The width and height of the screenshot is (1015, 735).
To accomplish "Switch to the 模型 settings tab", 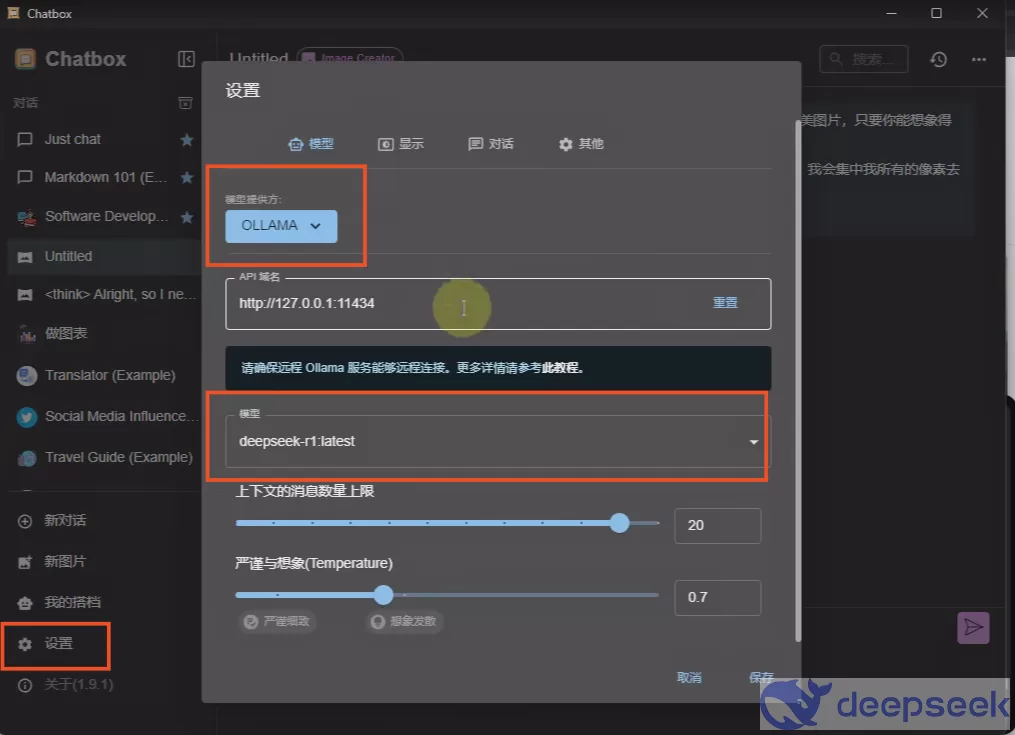I will (311, 144).
